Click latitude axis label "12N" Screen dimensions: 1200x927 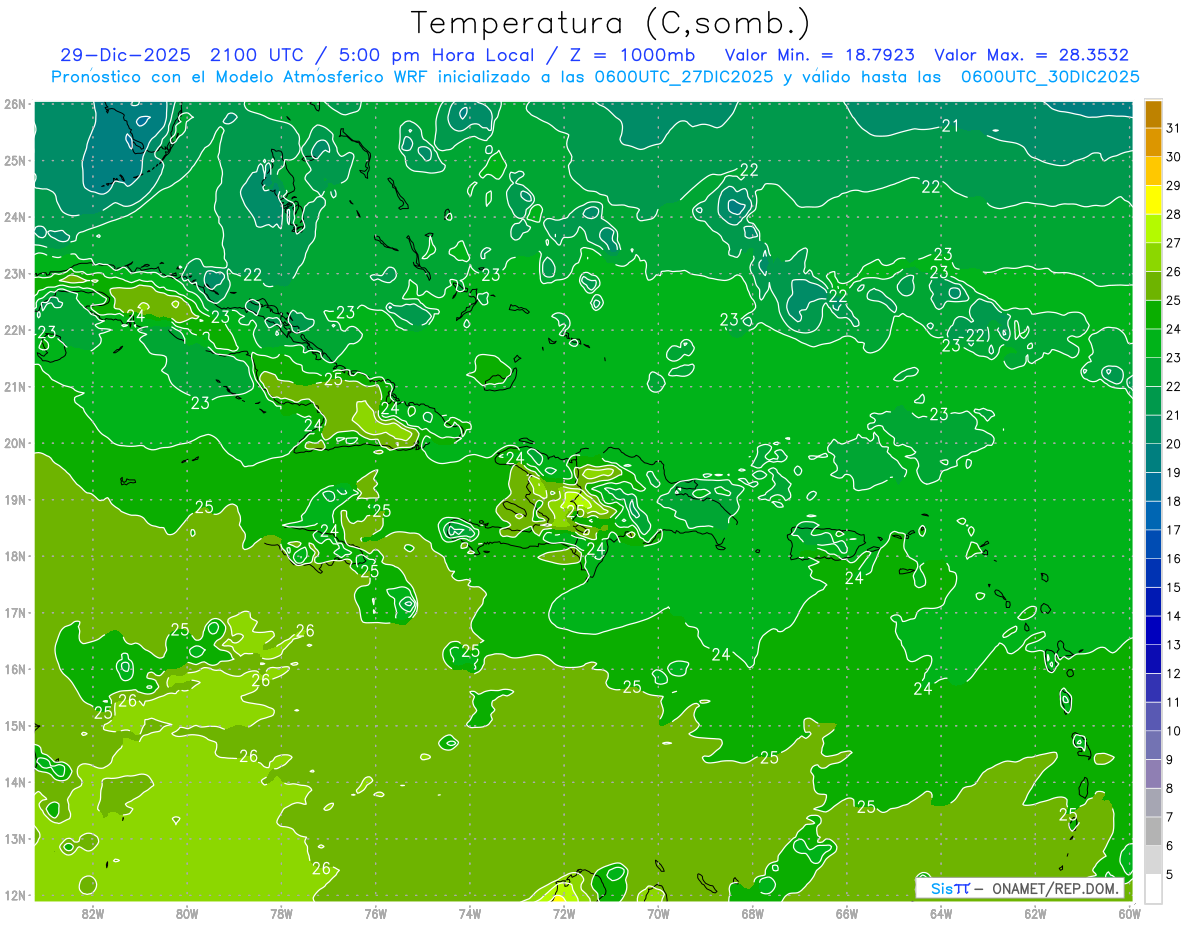point(15,895)
